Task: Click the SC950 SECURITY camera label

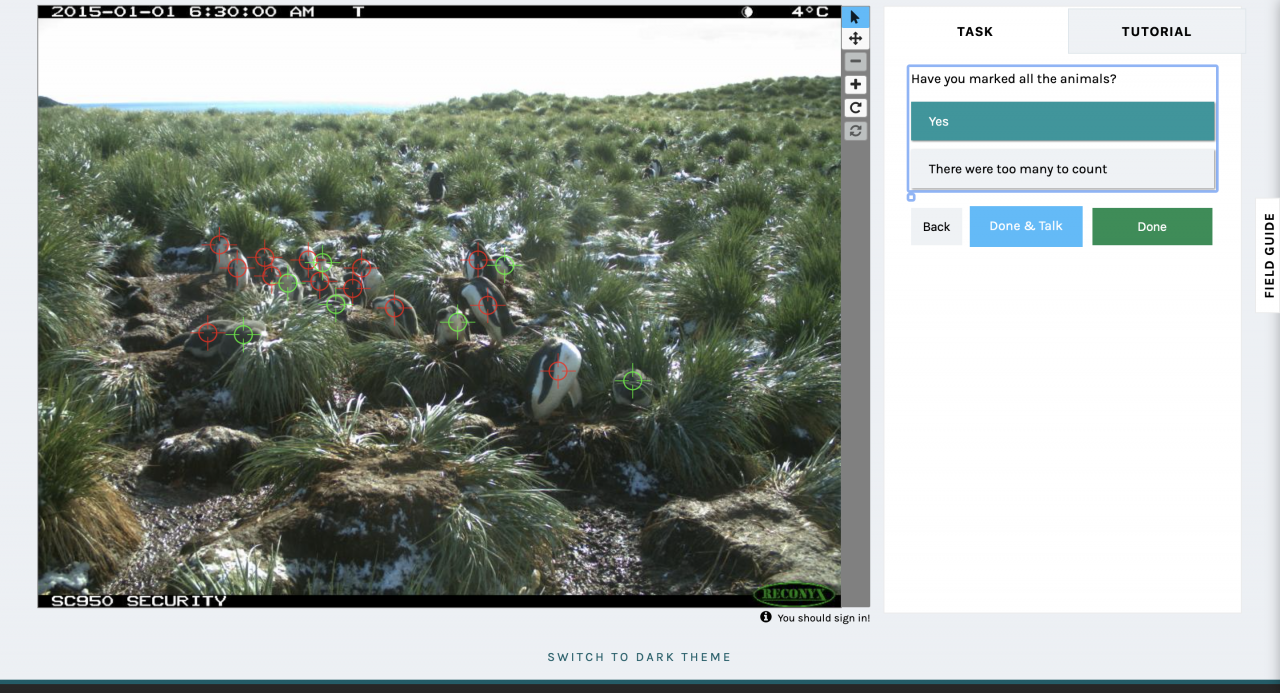Action: pos(139,600)
